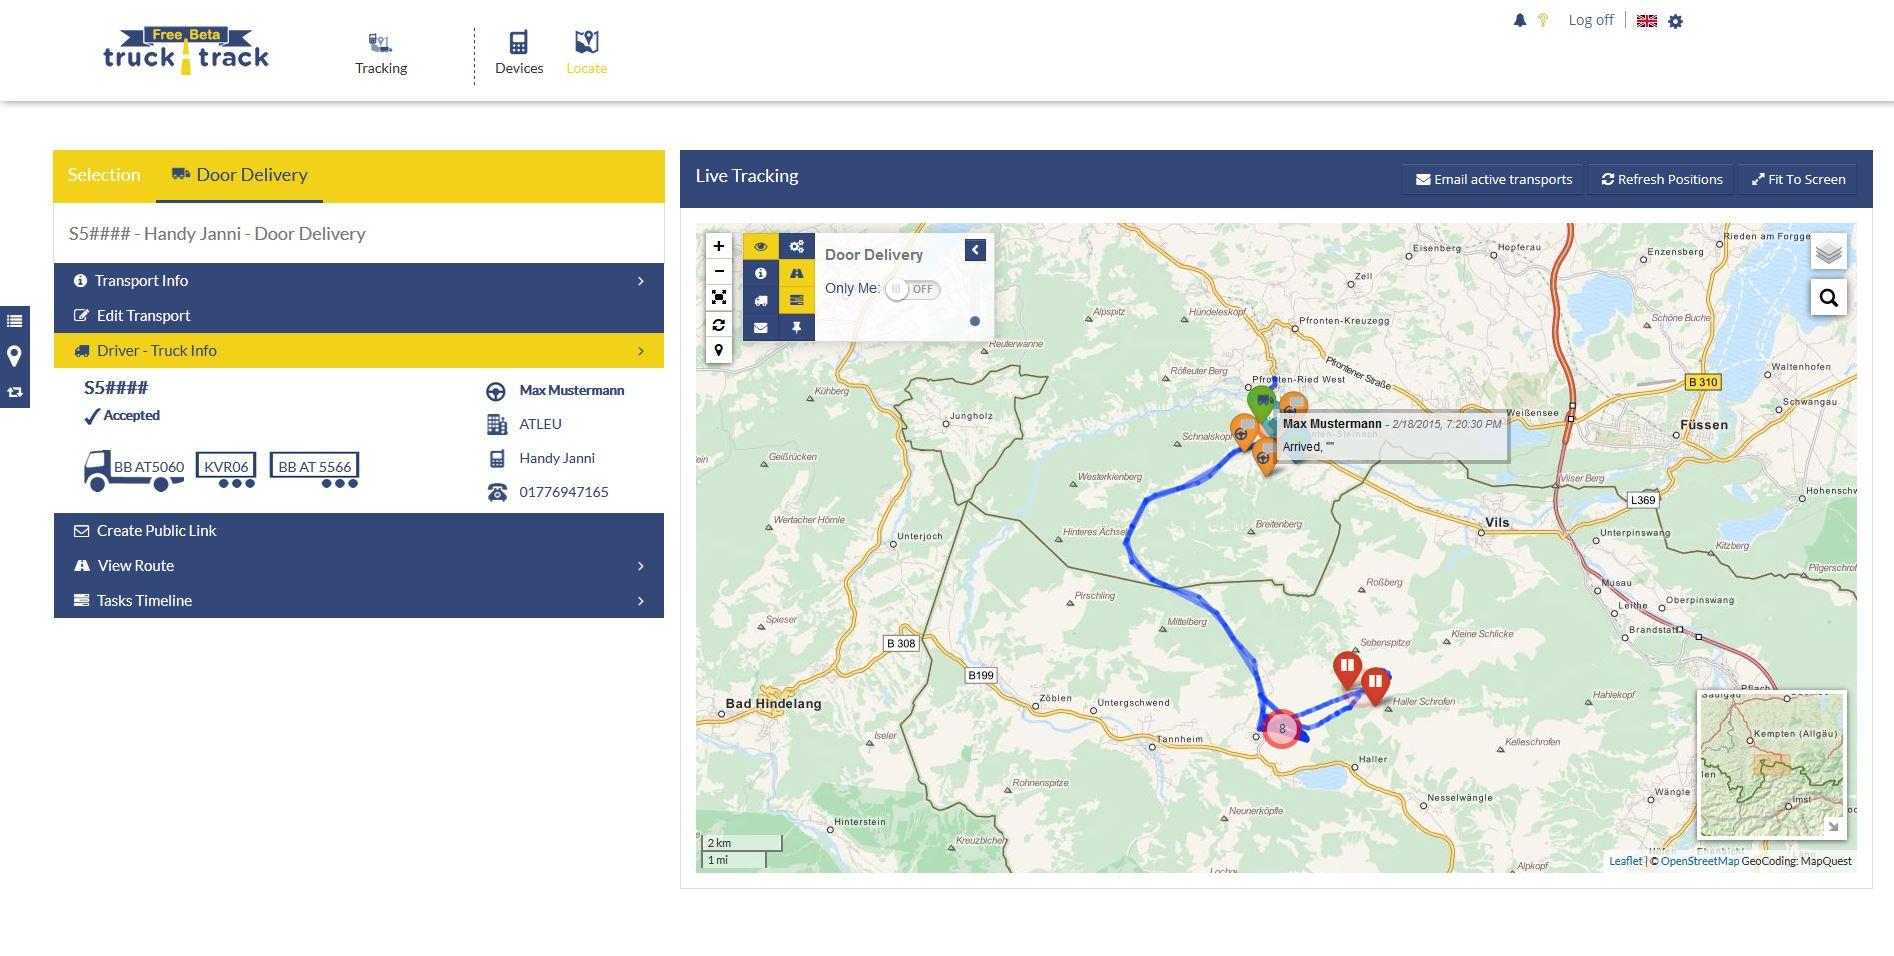Viewport: 1894px width, 956px height.
Task: Click Fit To Screen button
Action: 1799,180
